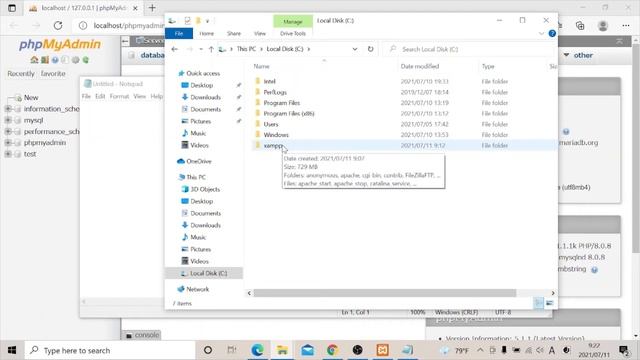Create New database in phpMyAdmin tree
This screenshot has height=360, width=640.
31,98
